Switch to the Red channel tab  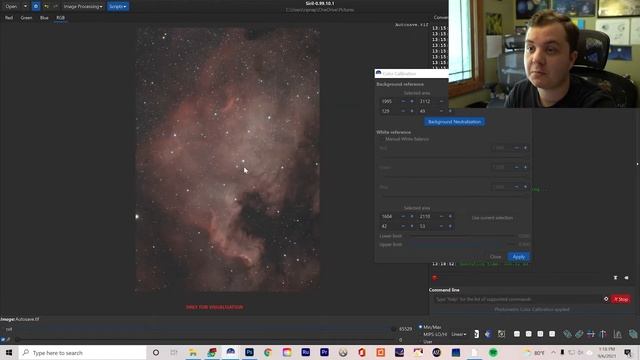9,18
